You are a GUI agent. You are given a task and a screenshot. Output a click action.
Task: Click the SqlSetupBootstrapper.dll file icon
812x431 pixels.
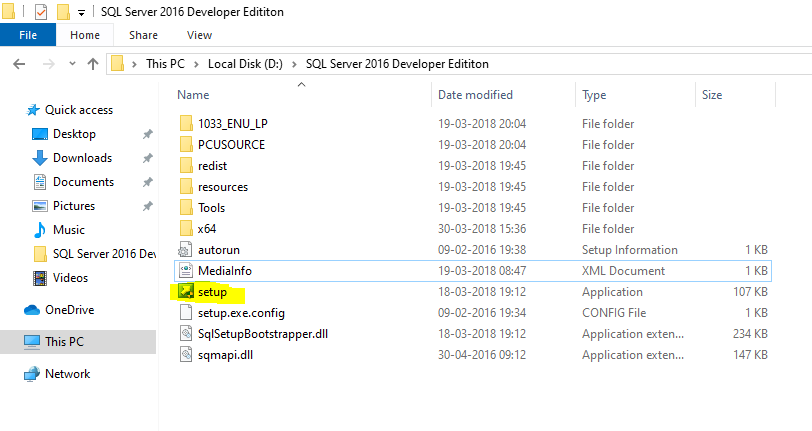(185, 334)
